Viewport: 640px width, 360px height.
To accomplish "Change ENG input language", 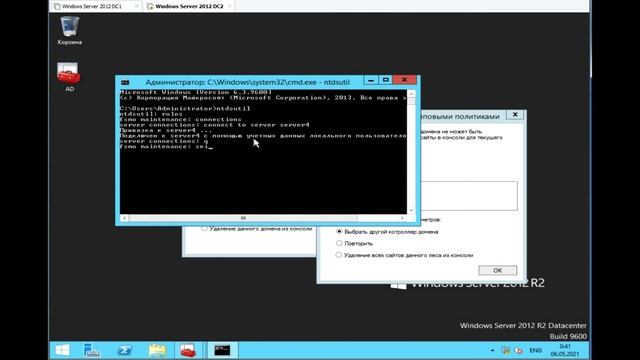I will 536,350.
